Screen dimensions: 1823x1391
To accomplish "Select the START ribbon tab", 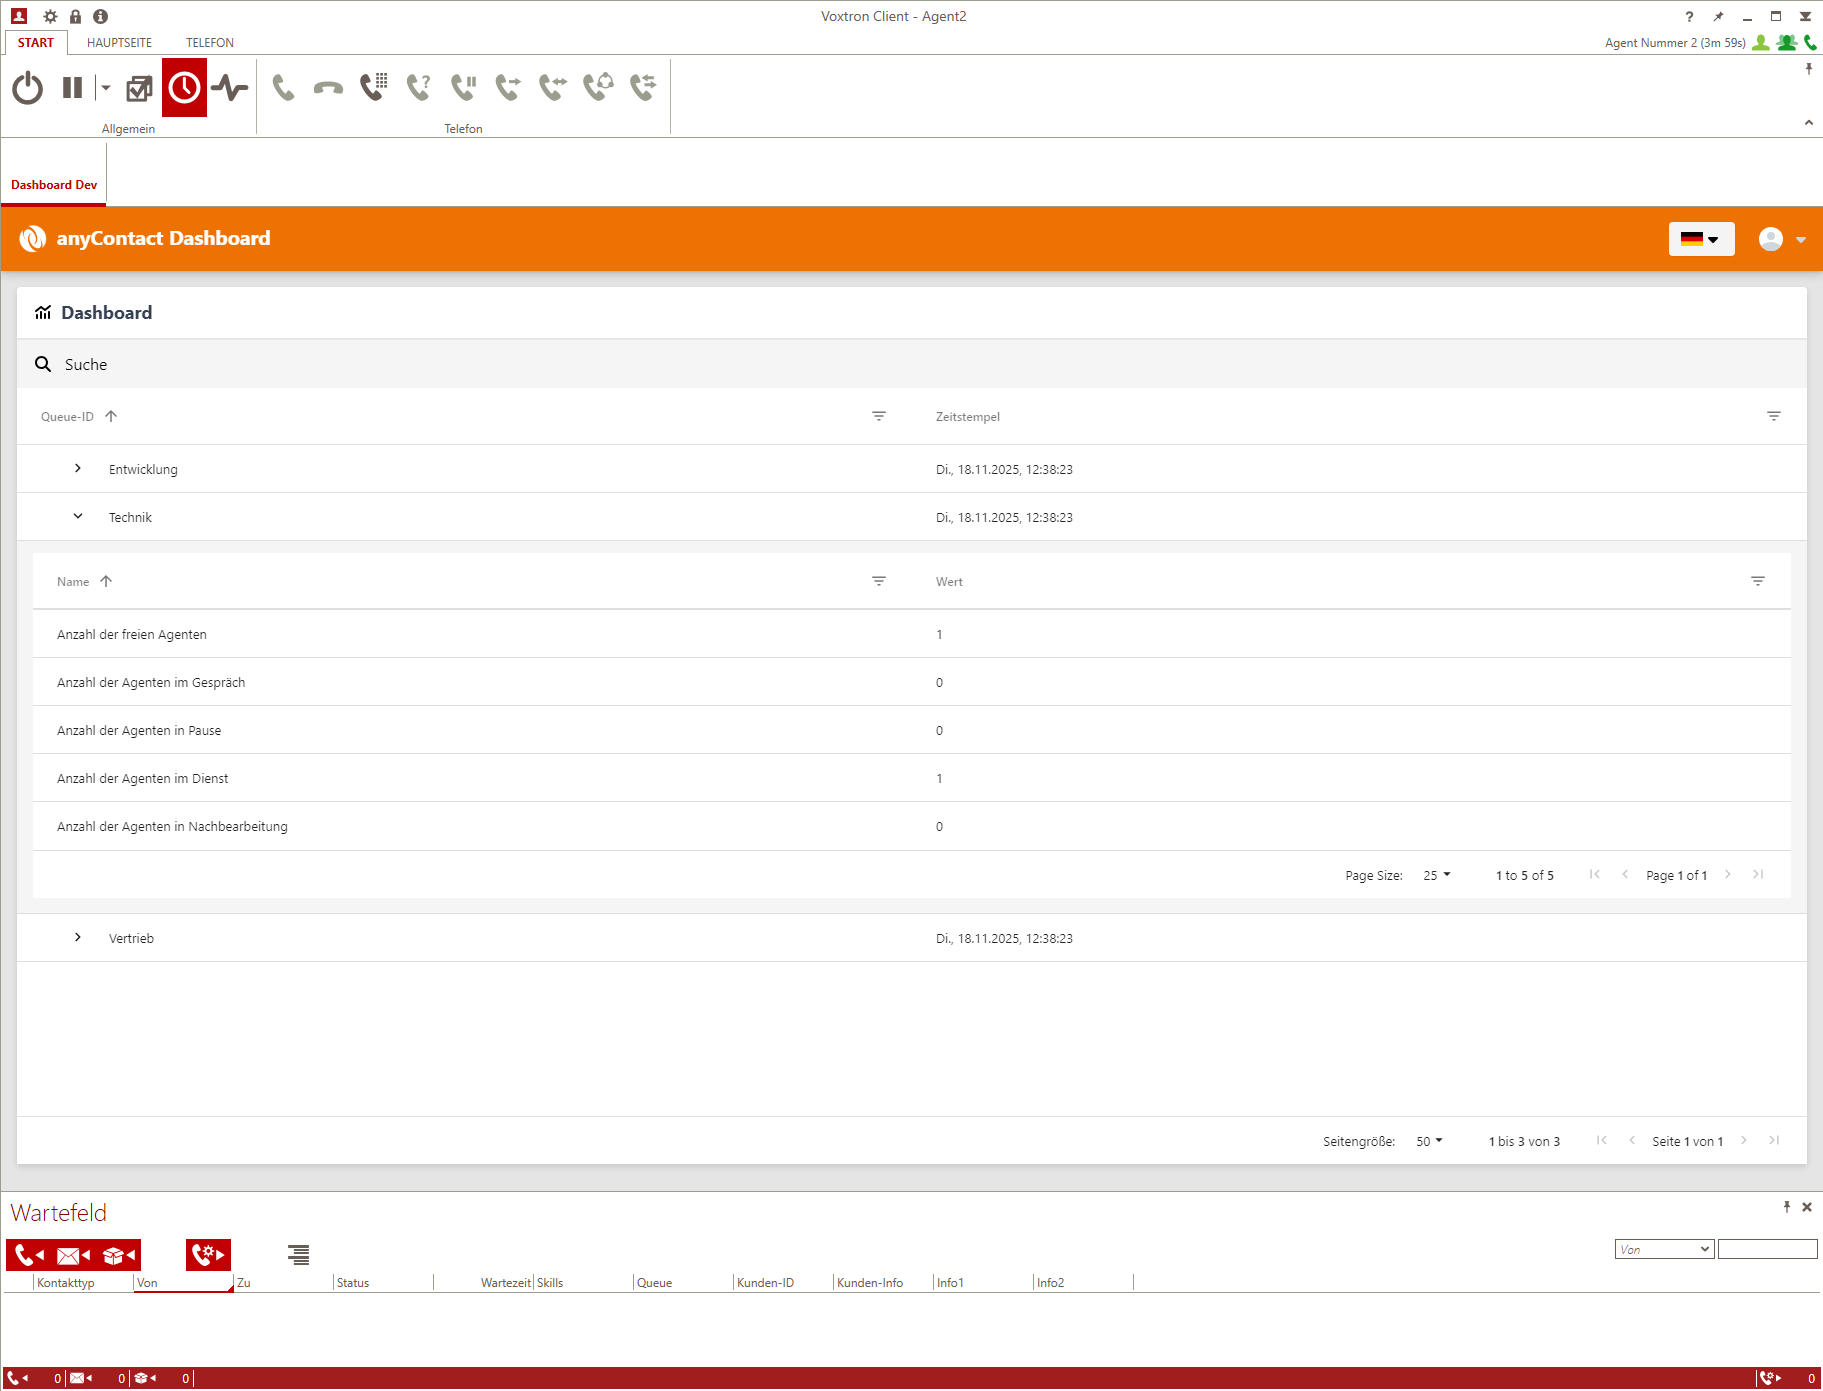I will pyautogui.click(x=36, y=43).
